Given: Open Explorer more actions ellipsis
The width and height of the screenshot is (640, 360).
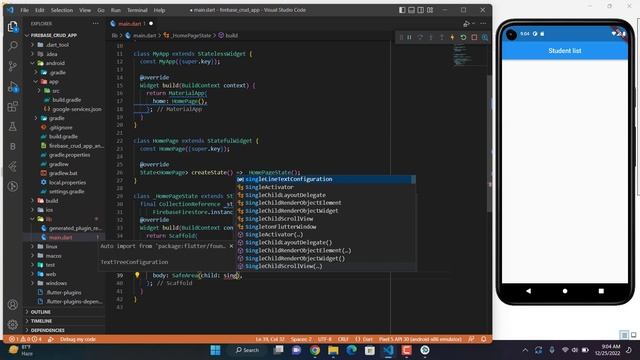Looking at the screenshot, I should [96, 24].
